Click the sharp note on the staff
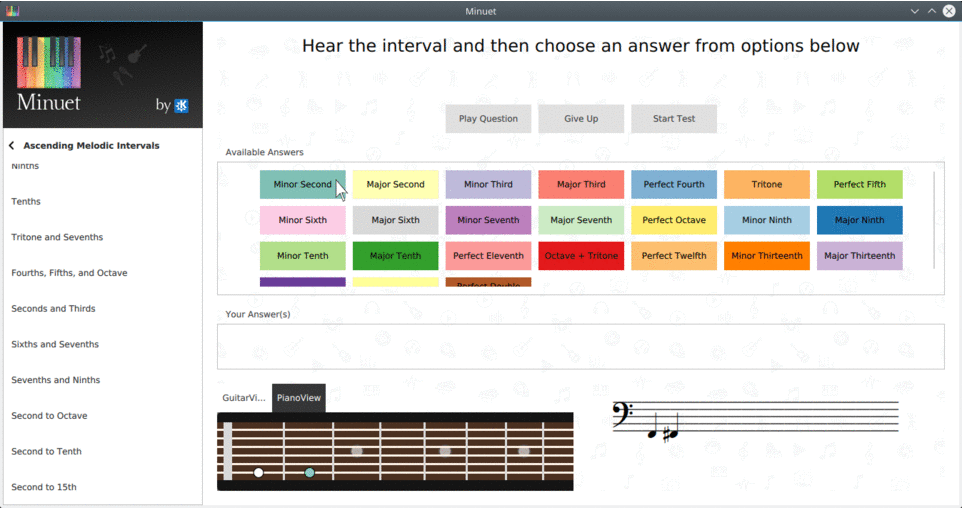 point(671,433)
